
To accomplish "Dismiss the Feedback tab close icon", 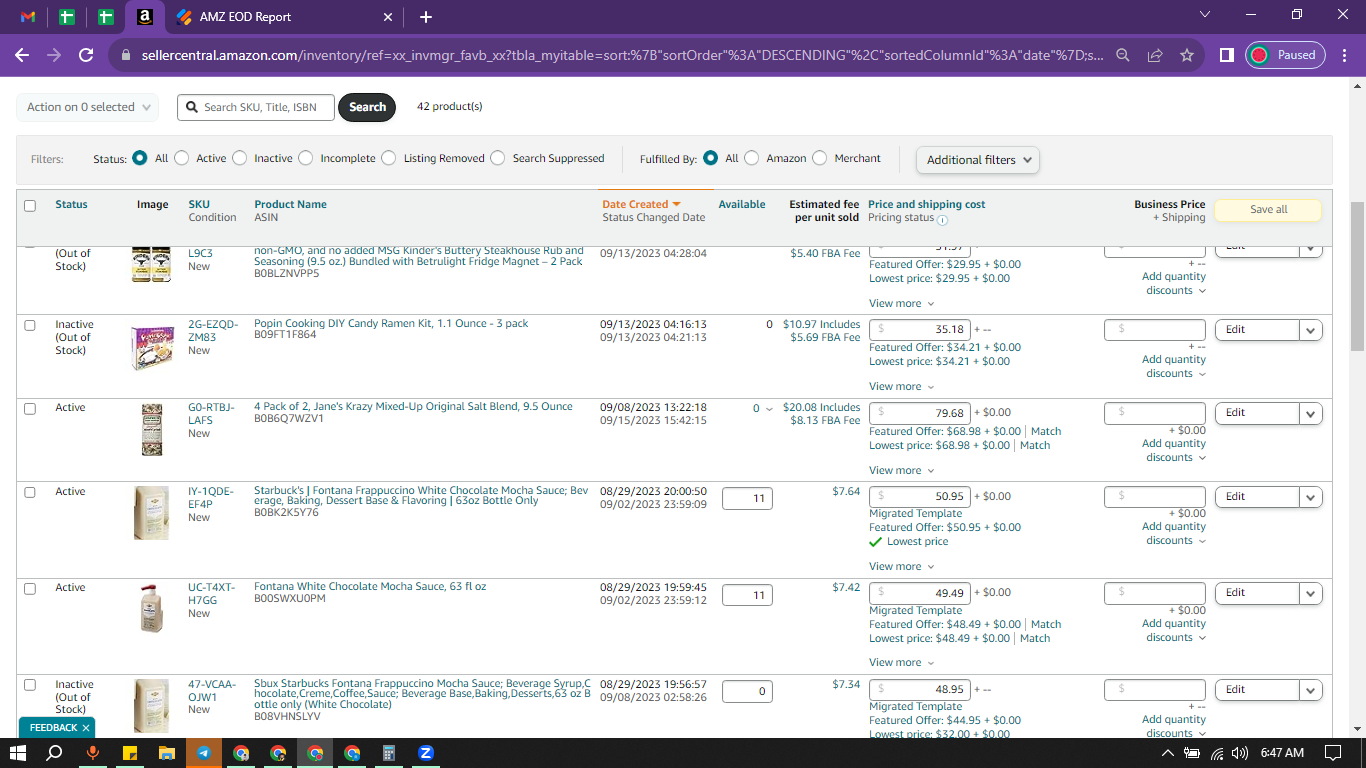I will tap(86, 728).
